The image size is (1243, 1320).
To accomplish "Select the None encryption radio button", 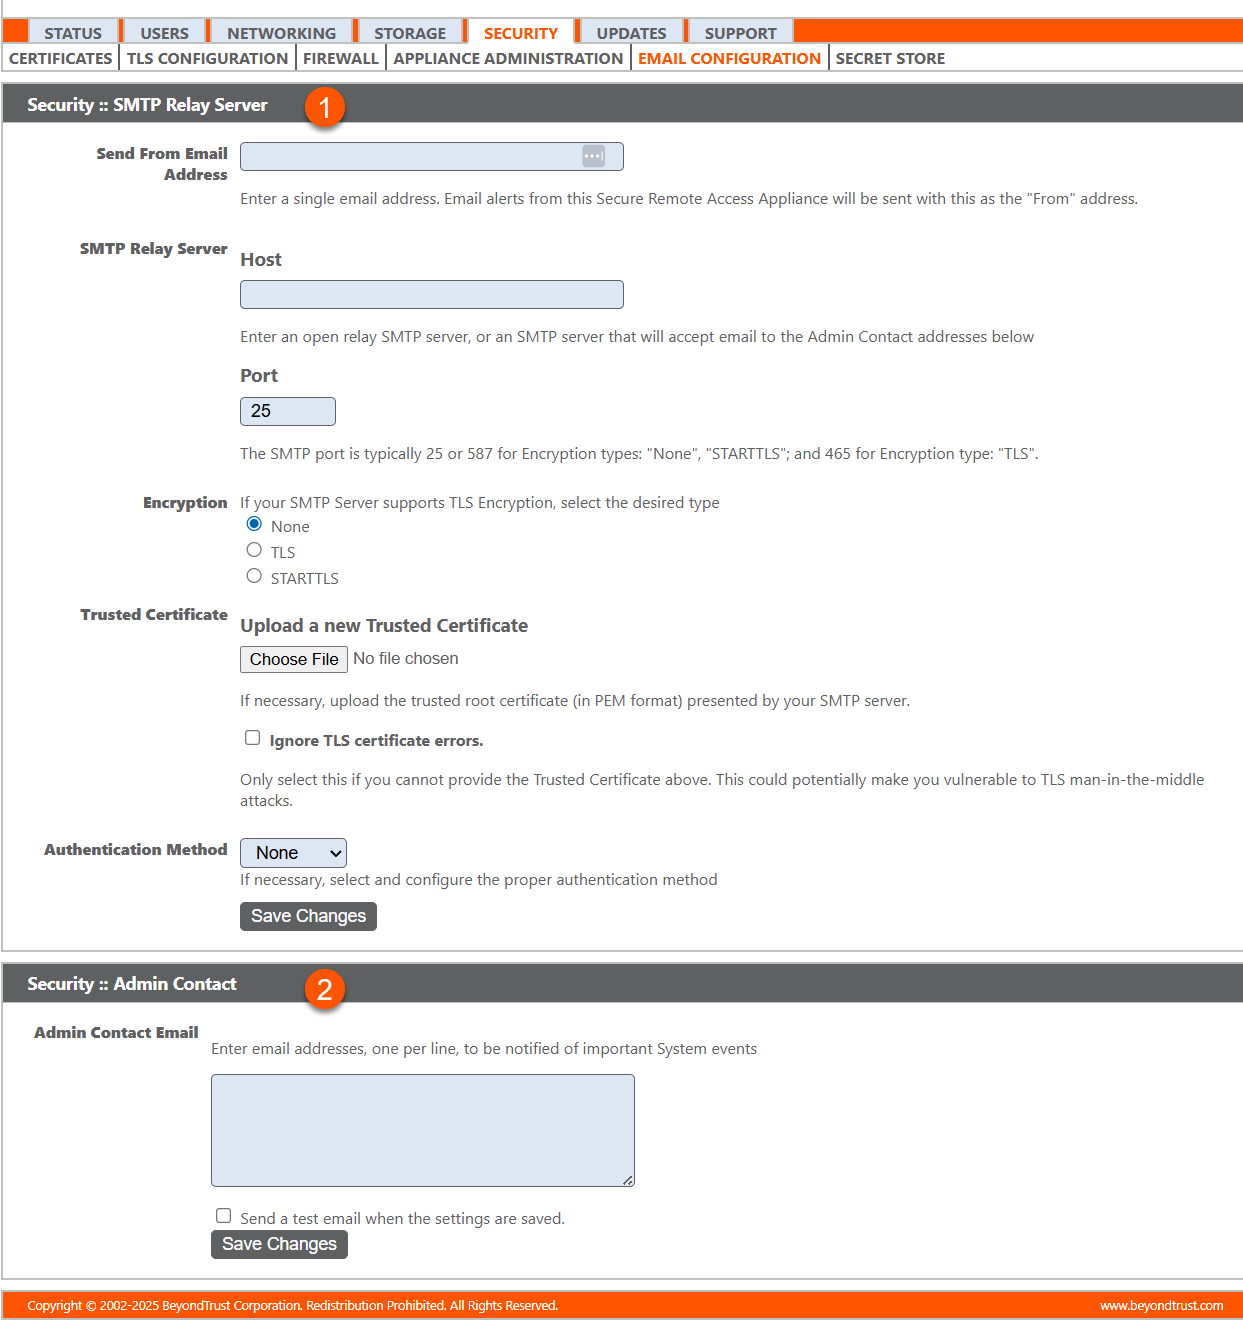I will (x=254, y=524).
